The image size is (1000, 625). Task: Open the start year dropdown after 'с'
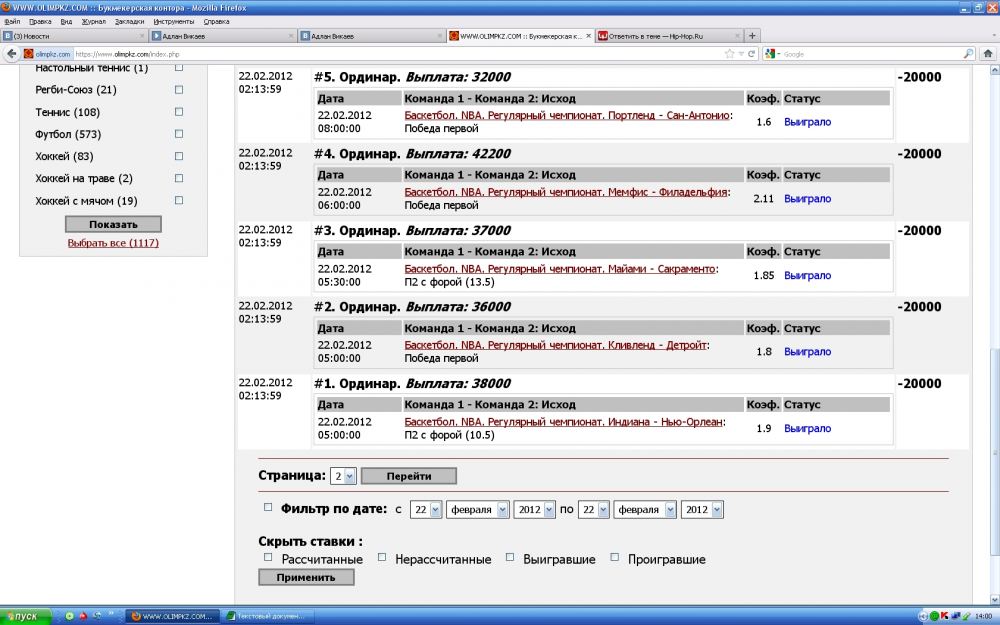(x=534, y=510)
